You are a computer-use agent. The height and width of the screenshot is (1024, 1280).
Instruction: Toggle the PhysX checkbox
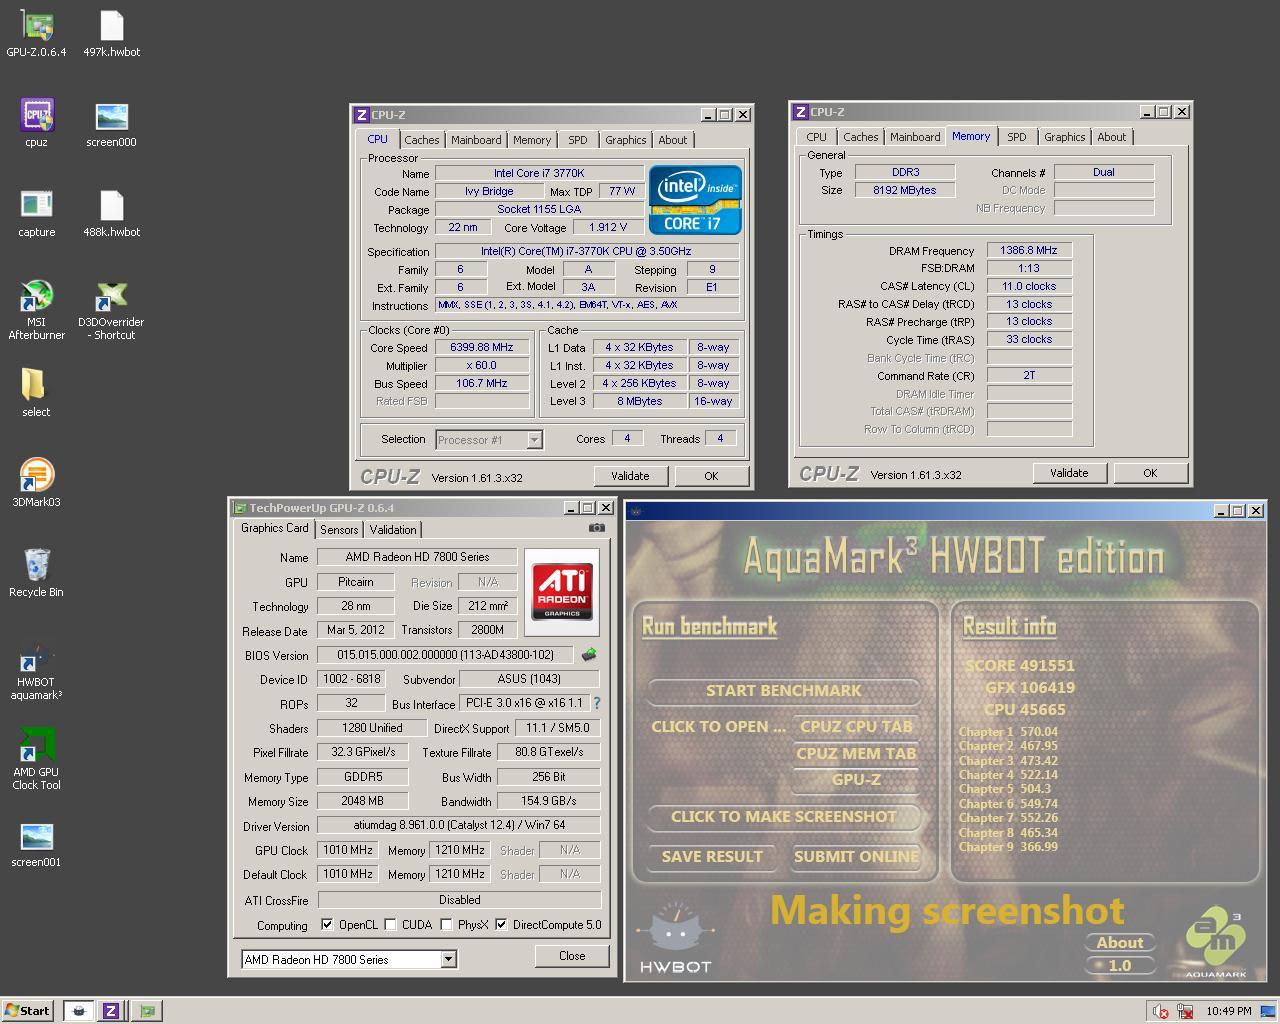(446, 925)
